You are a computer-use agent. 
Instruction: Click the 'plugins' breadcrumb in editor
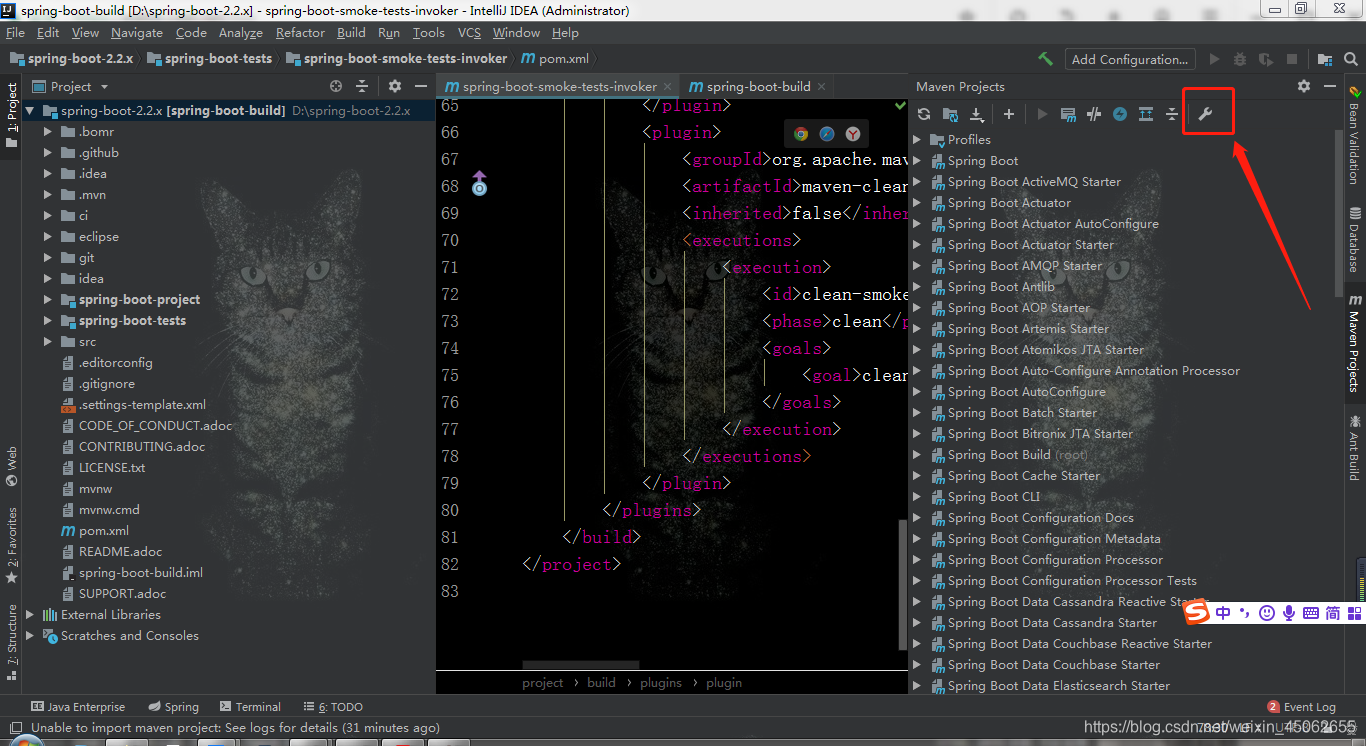pos(661,683)
